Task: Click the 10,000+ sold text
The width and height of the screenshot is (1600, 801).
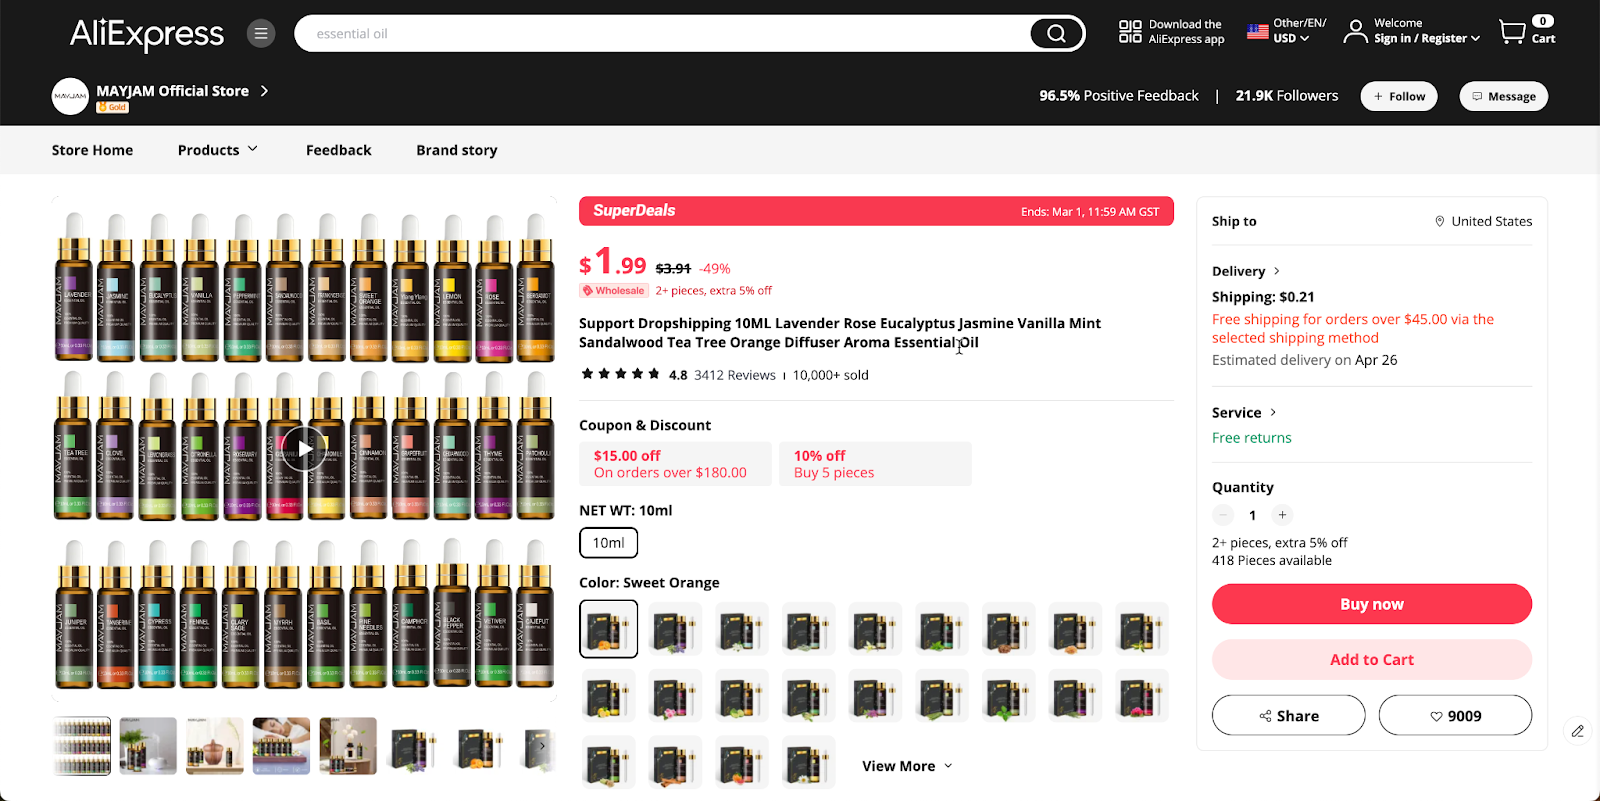Action: click(x=830, y=375)
